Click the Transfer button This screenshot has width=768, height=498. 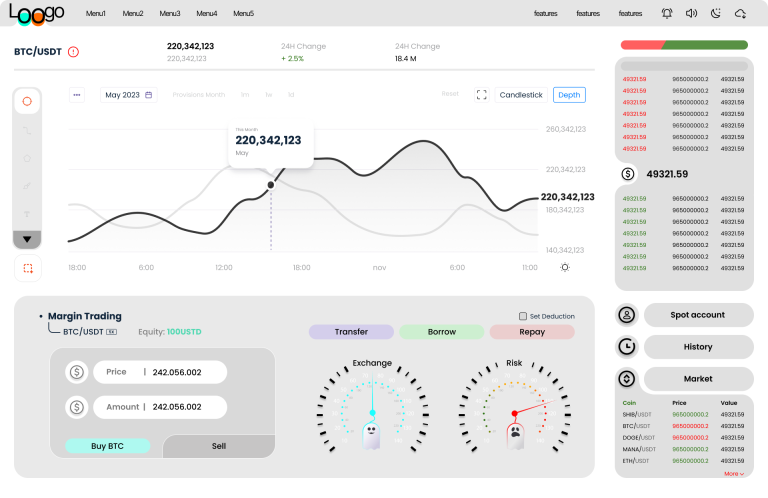[351, 332]
